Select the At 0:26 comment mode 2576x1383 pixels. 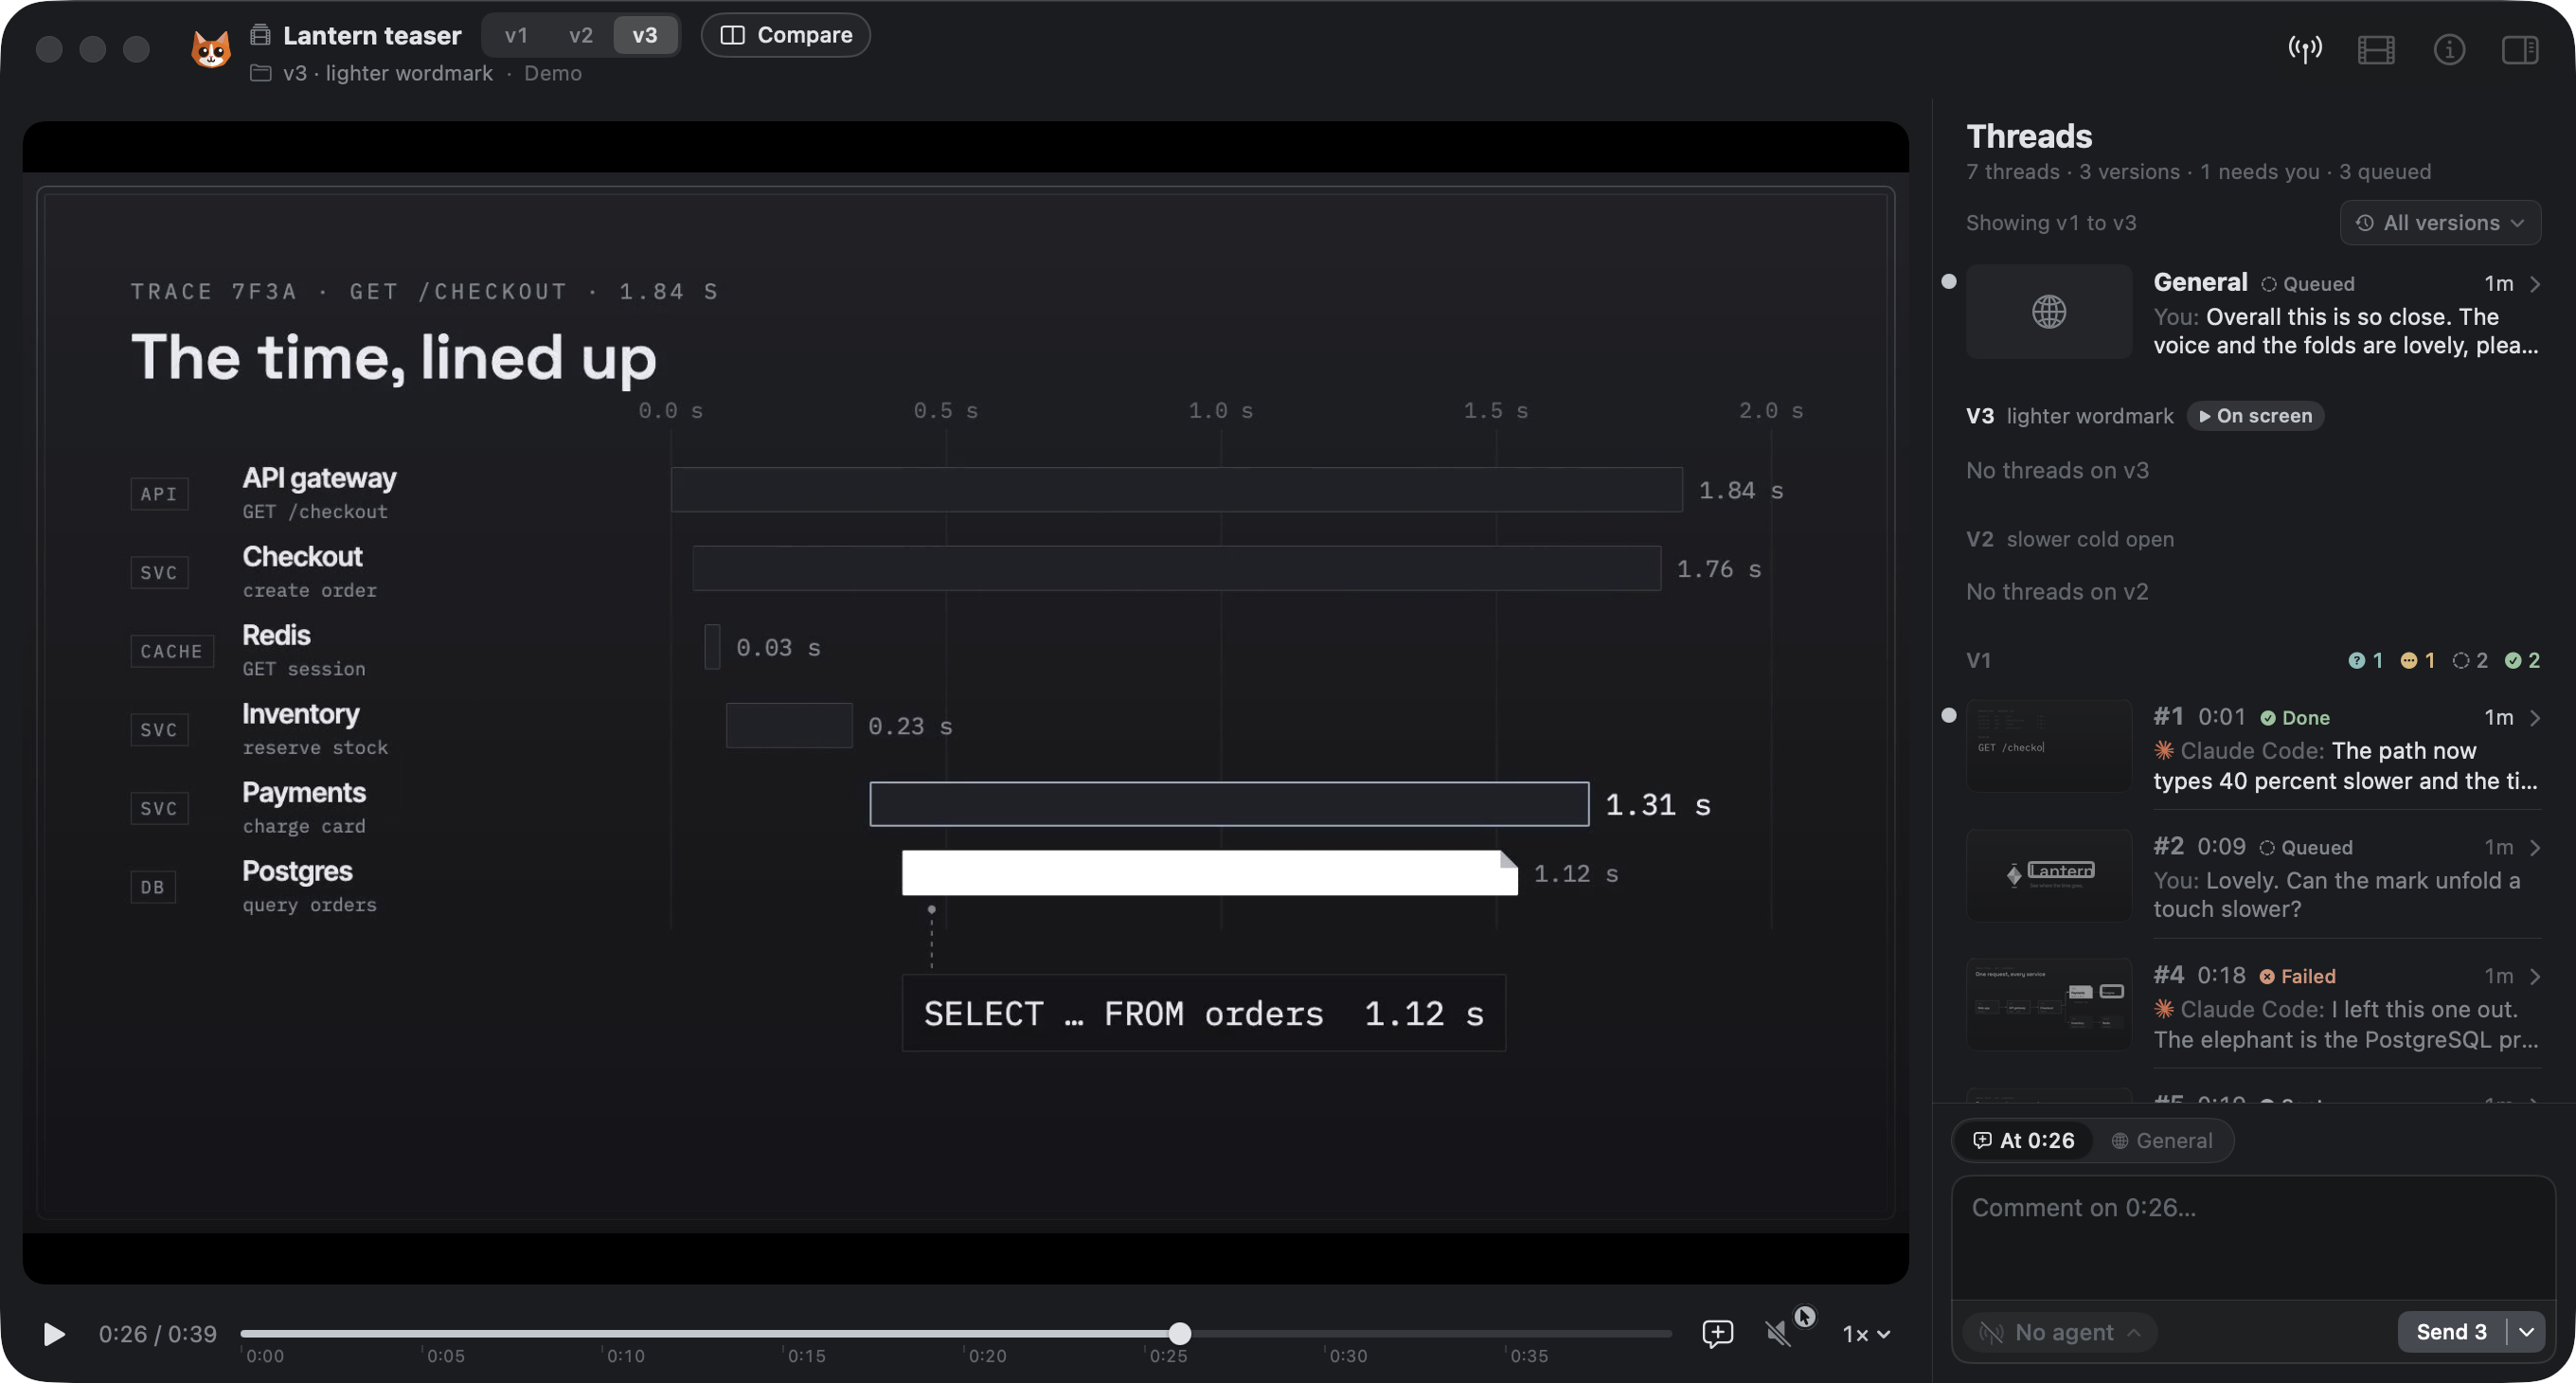2023,1140
